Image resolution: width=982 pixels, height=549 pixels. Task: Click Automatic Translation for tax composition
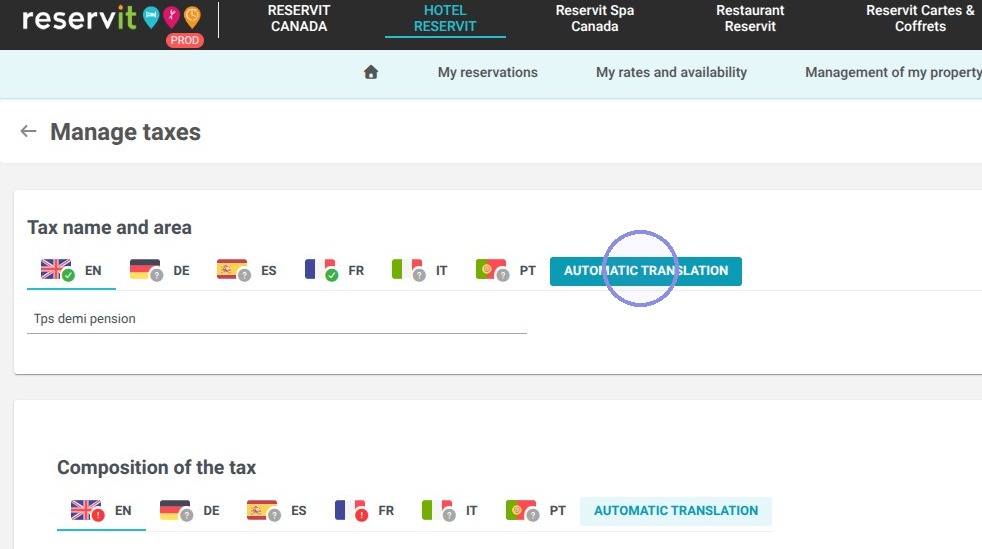click(x=676, y=511)
